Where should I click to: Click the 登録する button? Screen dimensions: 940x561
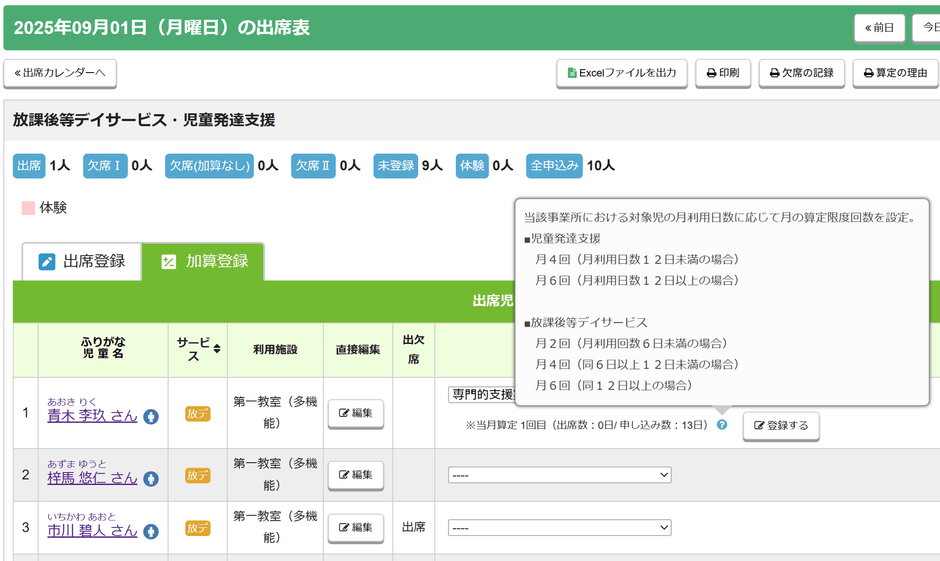coord(780,425)
